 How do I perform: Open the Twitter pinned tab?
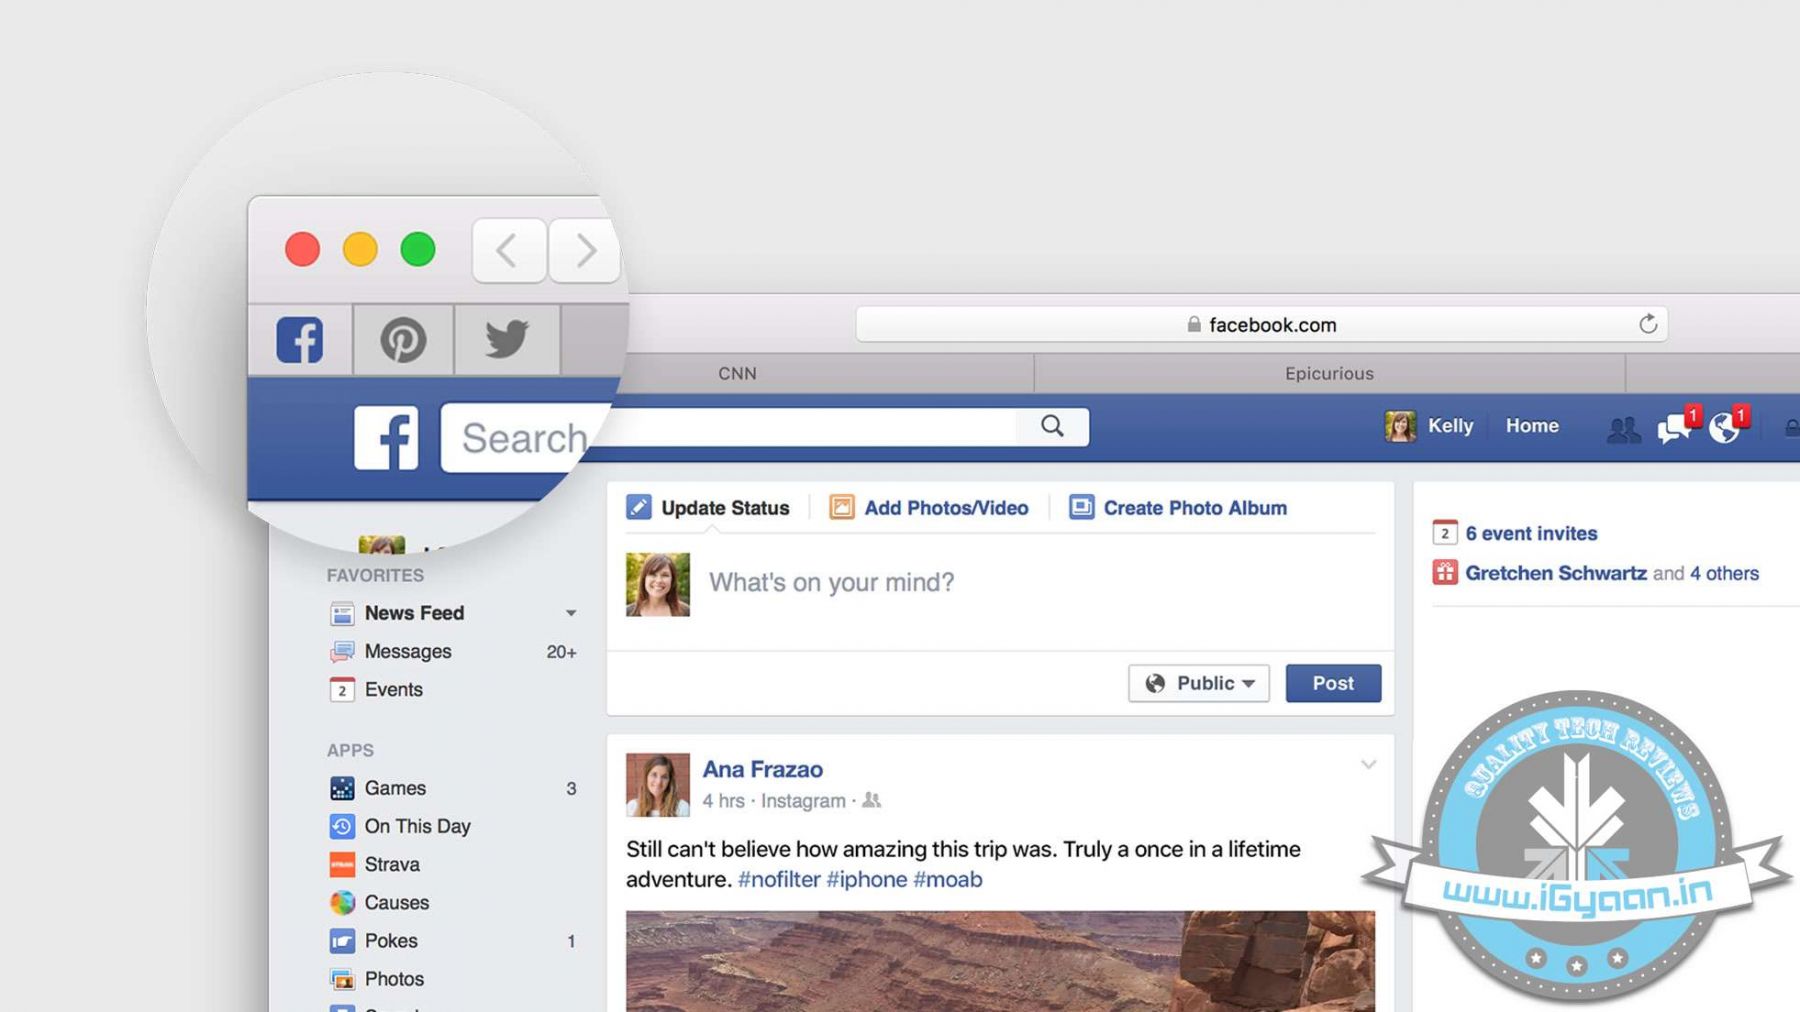coord(507,339)
